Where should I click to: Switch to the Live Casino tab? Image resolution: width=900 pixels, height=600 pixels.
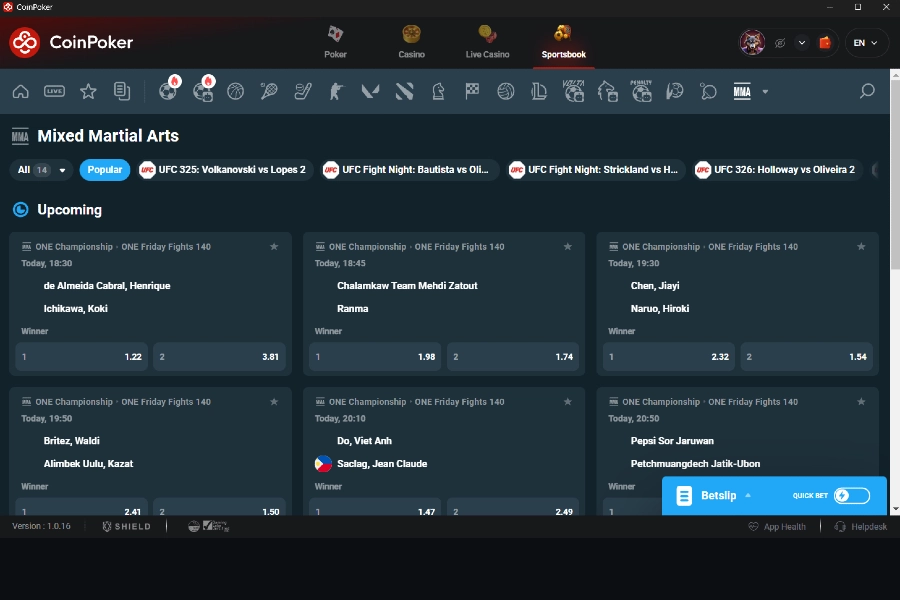[x=487, y=41]
